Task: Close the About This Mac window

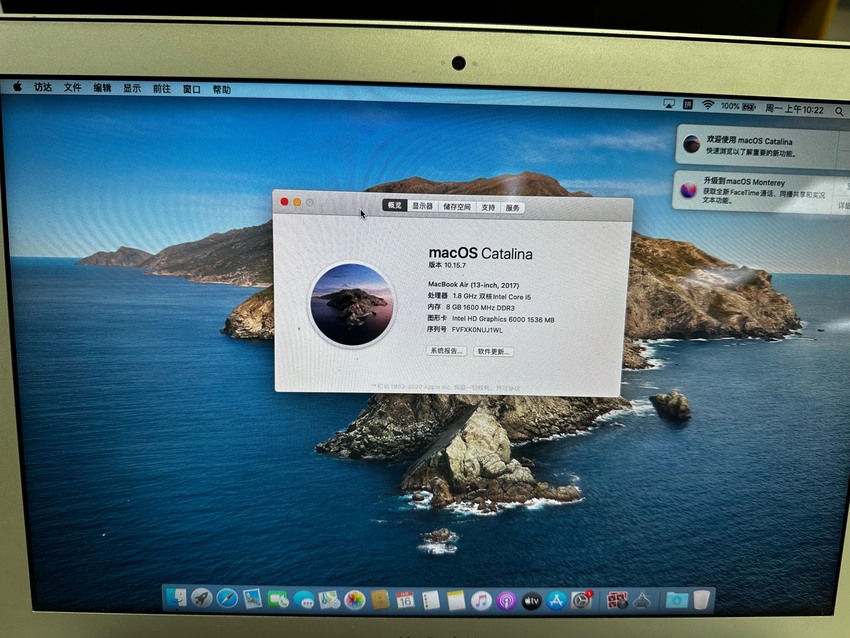Action: pos(285,202)
